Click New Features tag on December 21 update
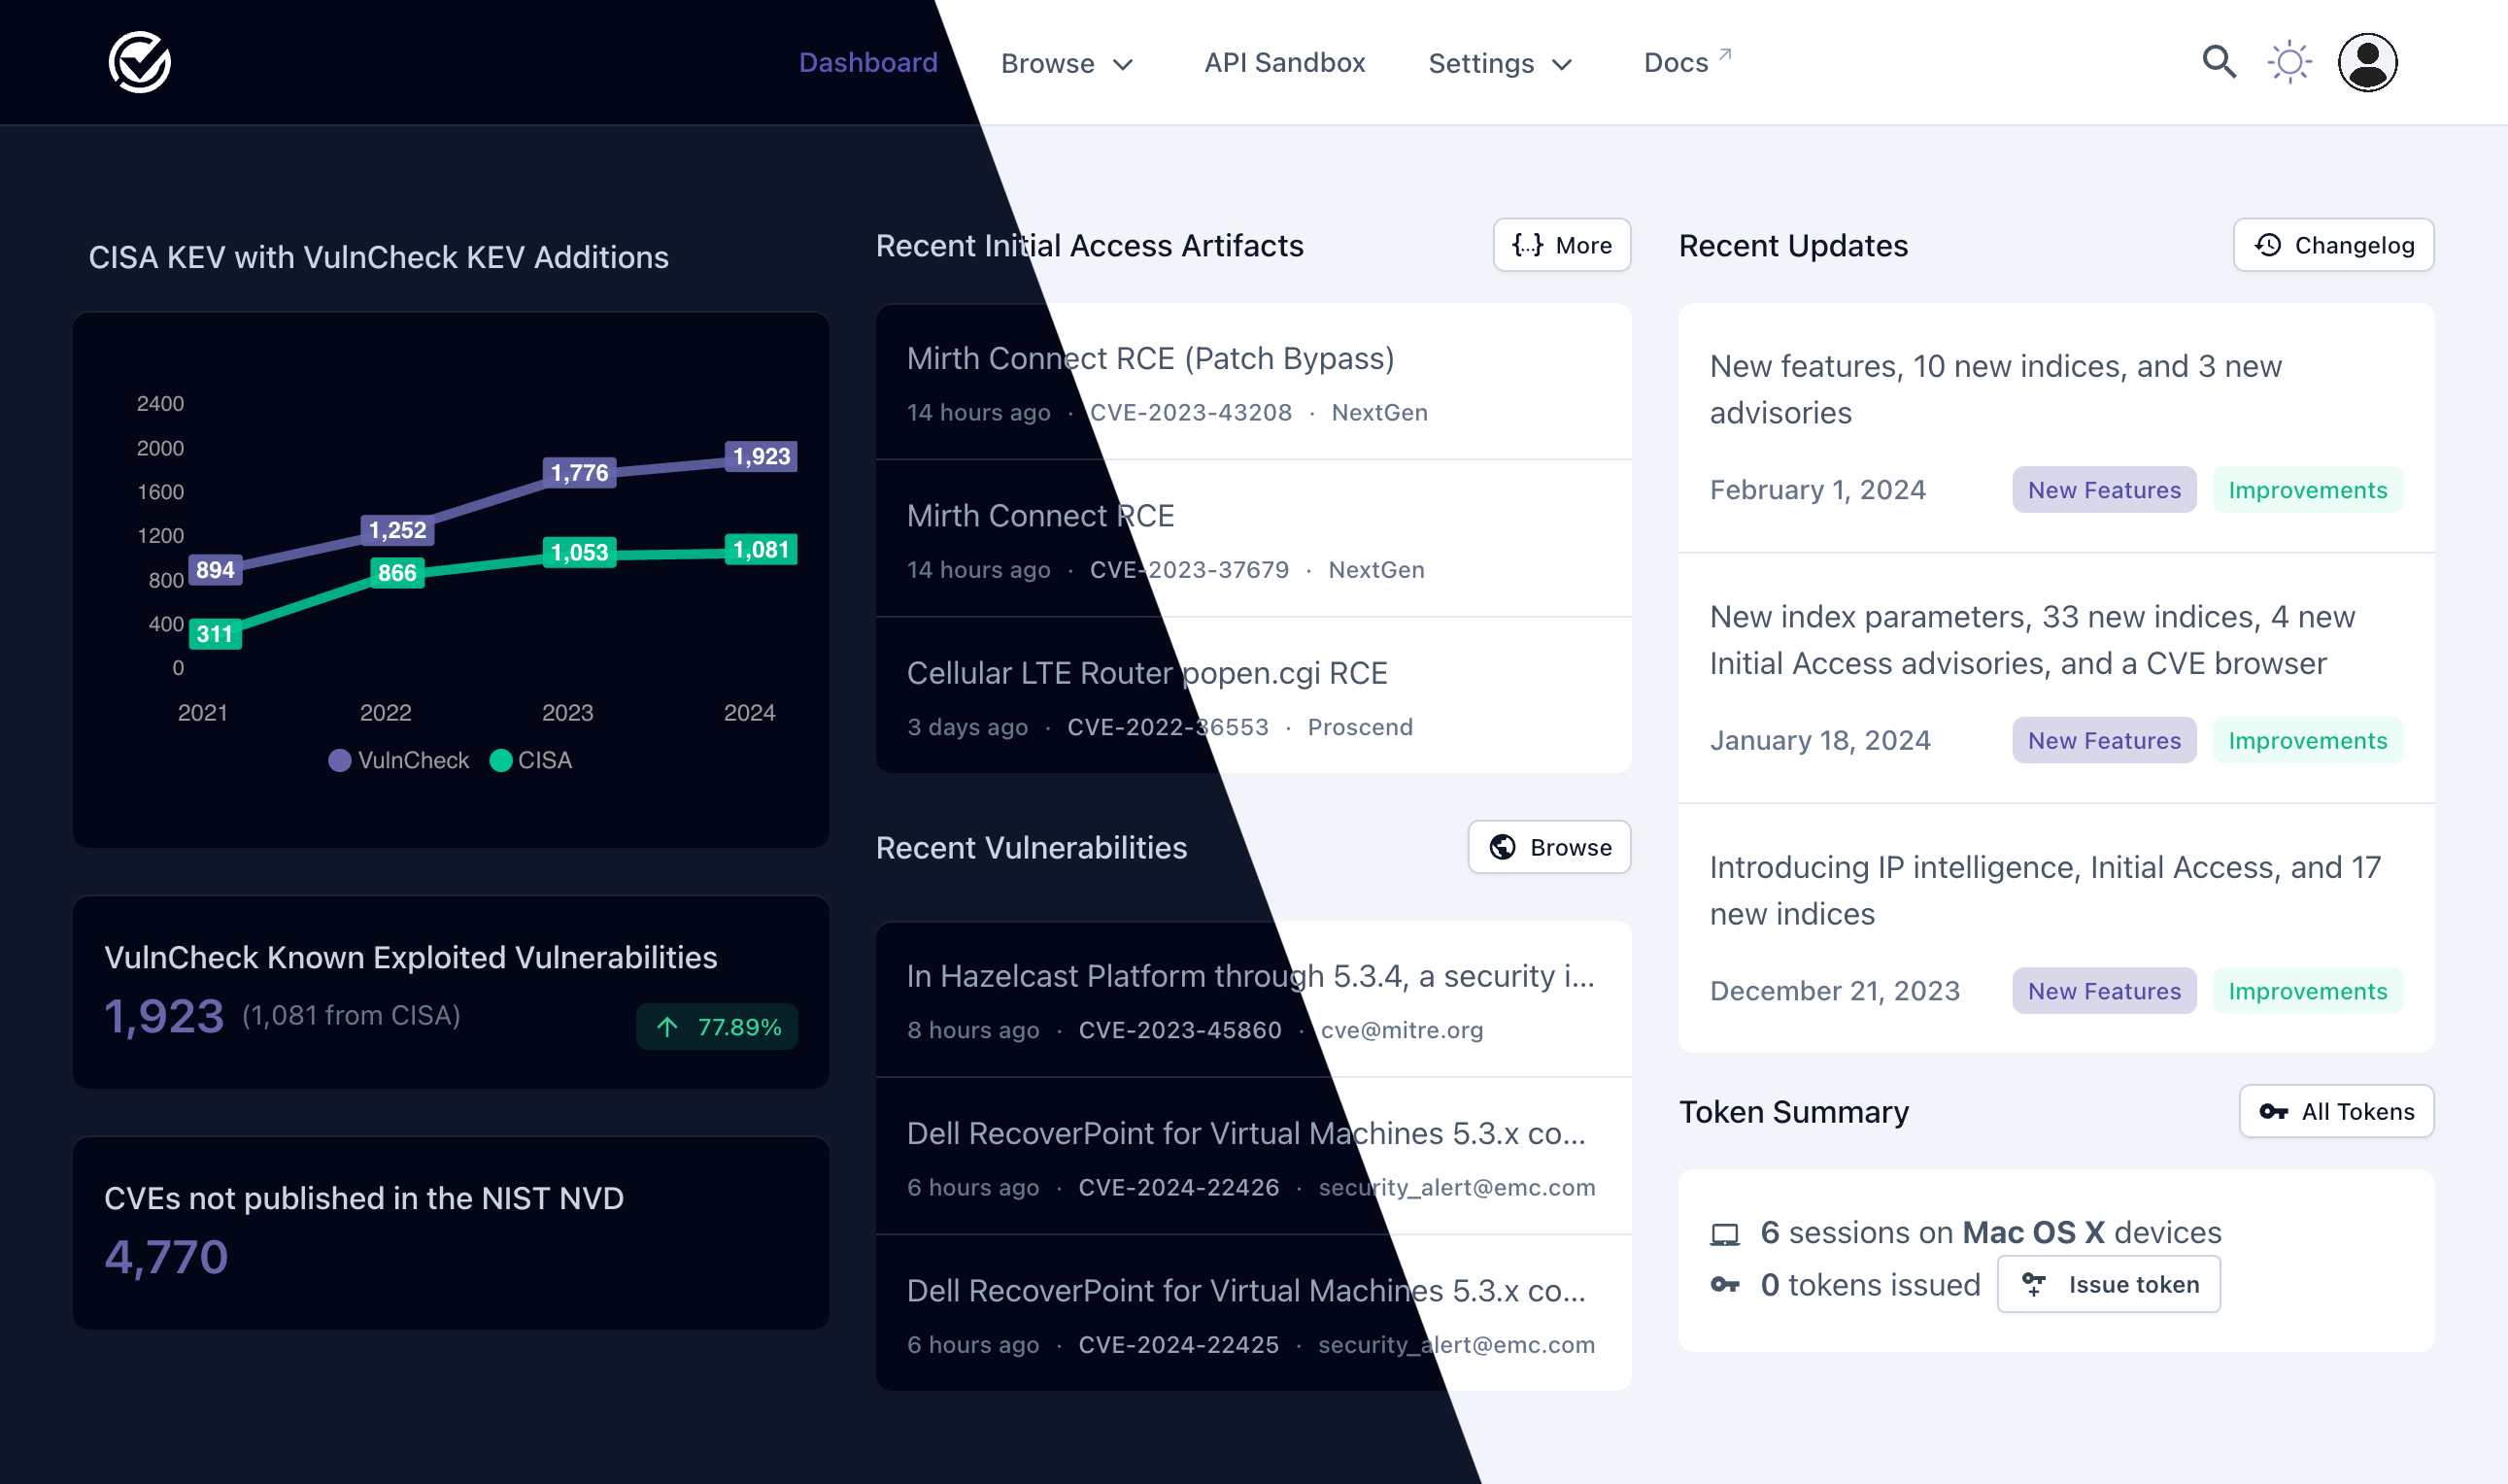The image size is (2508, 1484). coord(2104,991)
